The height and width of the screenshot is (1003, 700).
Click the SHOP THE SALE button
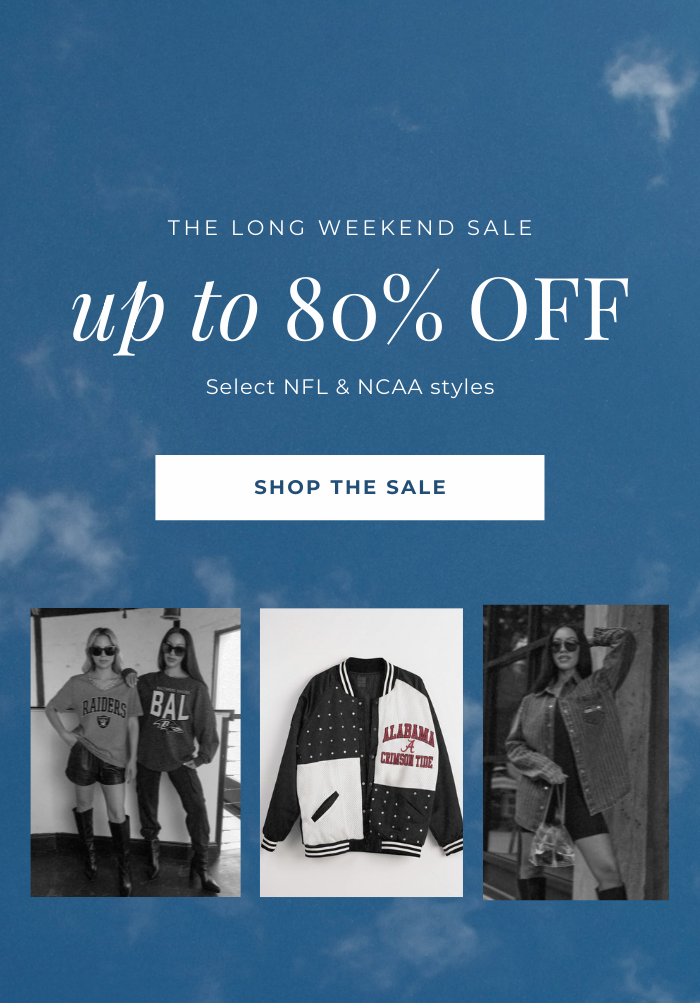349,487
